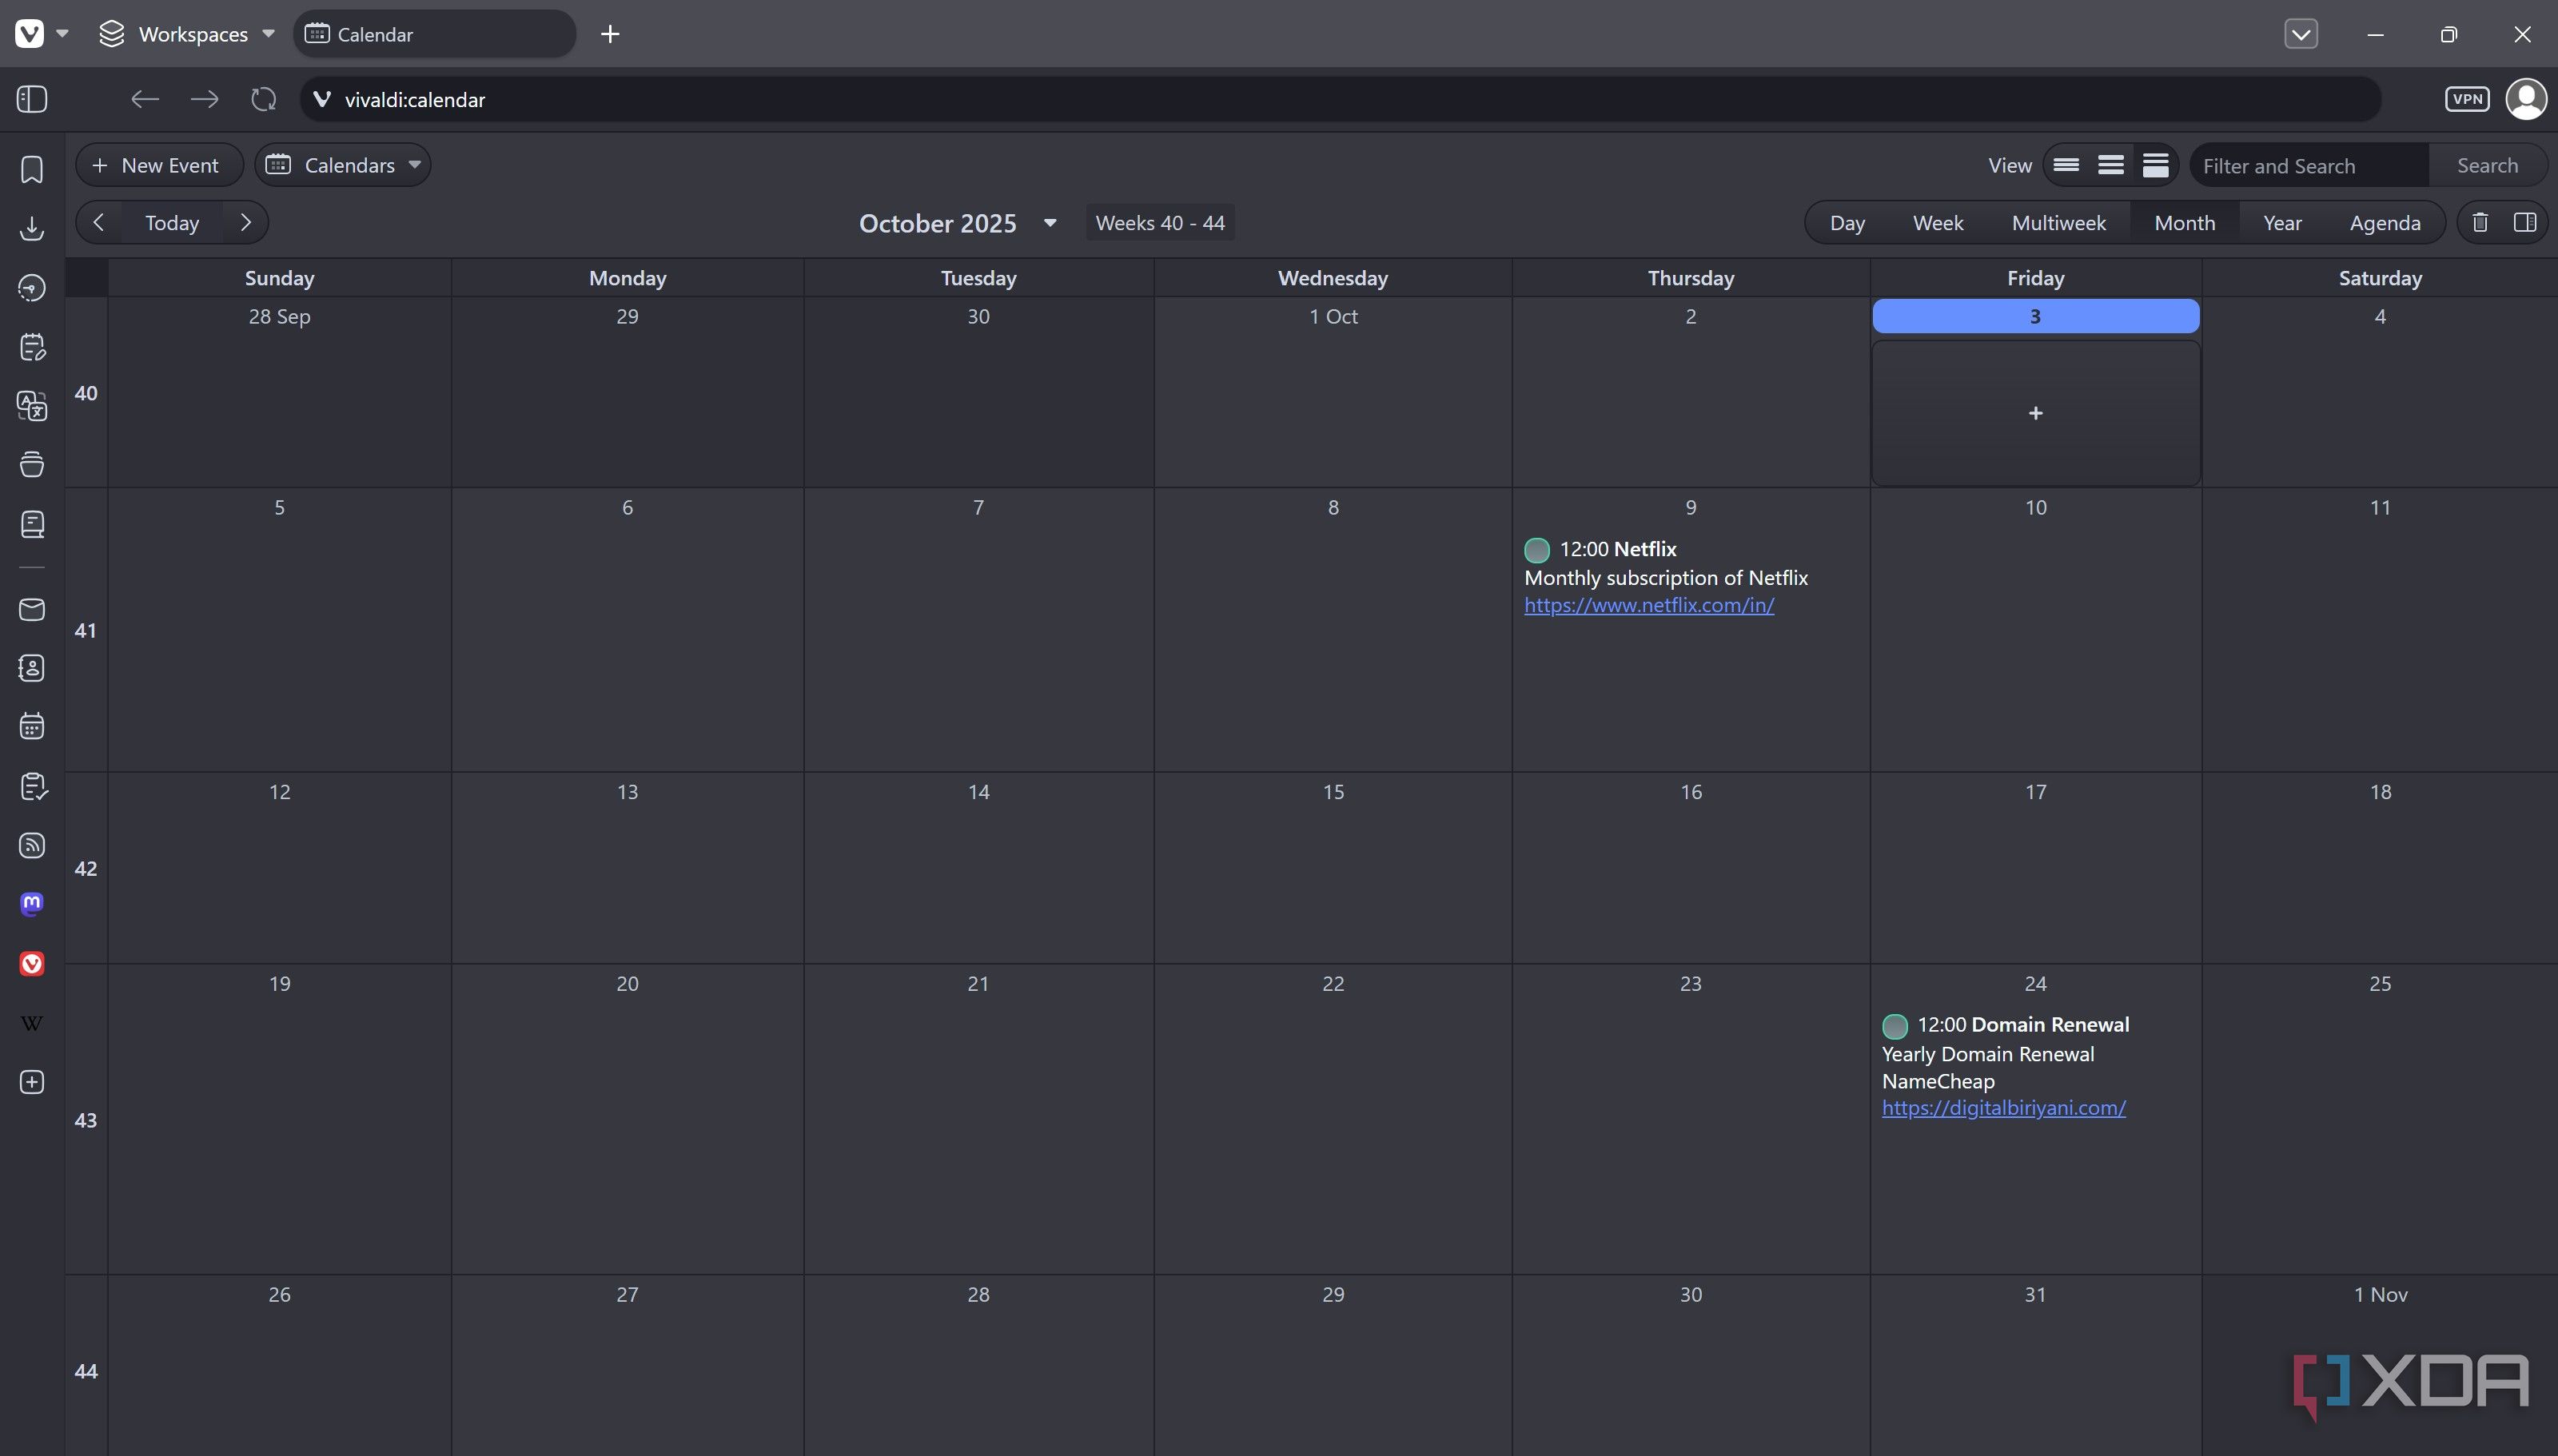Go to the previous month
The height and width of the screenshot is (1456, 2558).
(98, 222)
